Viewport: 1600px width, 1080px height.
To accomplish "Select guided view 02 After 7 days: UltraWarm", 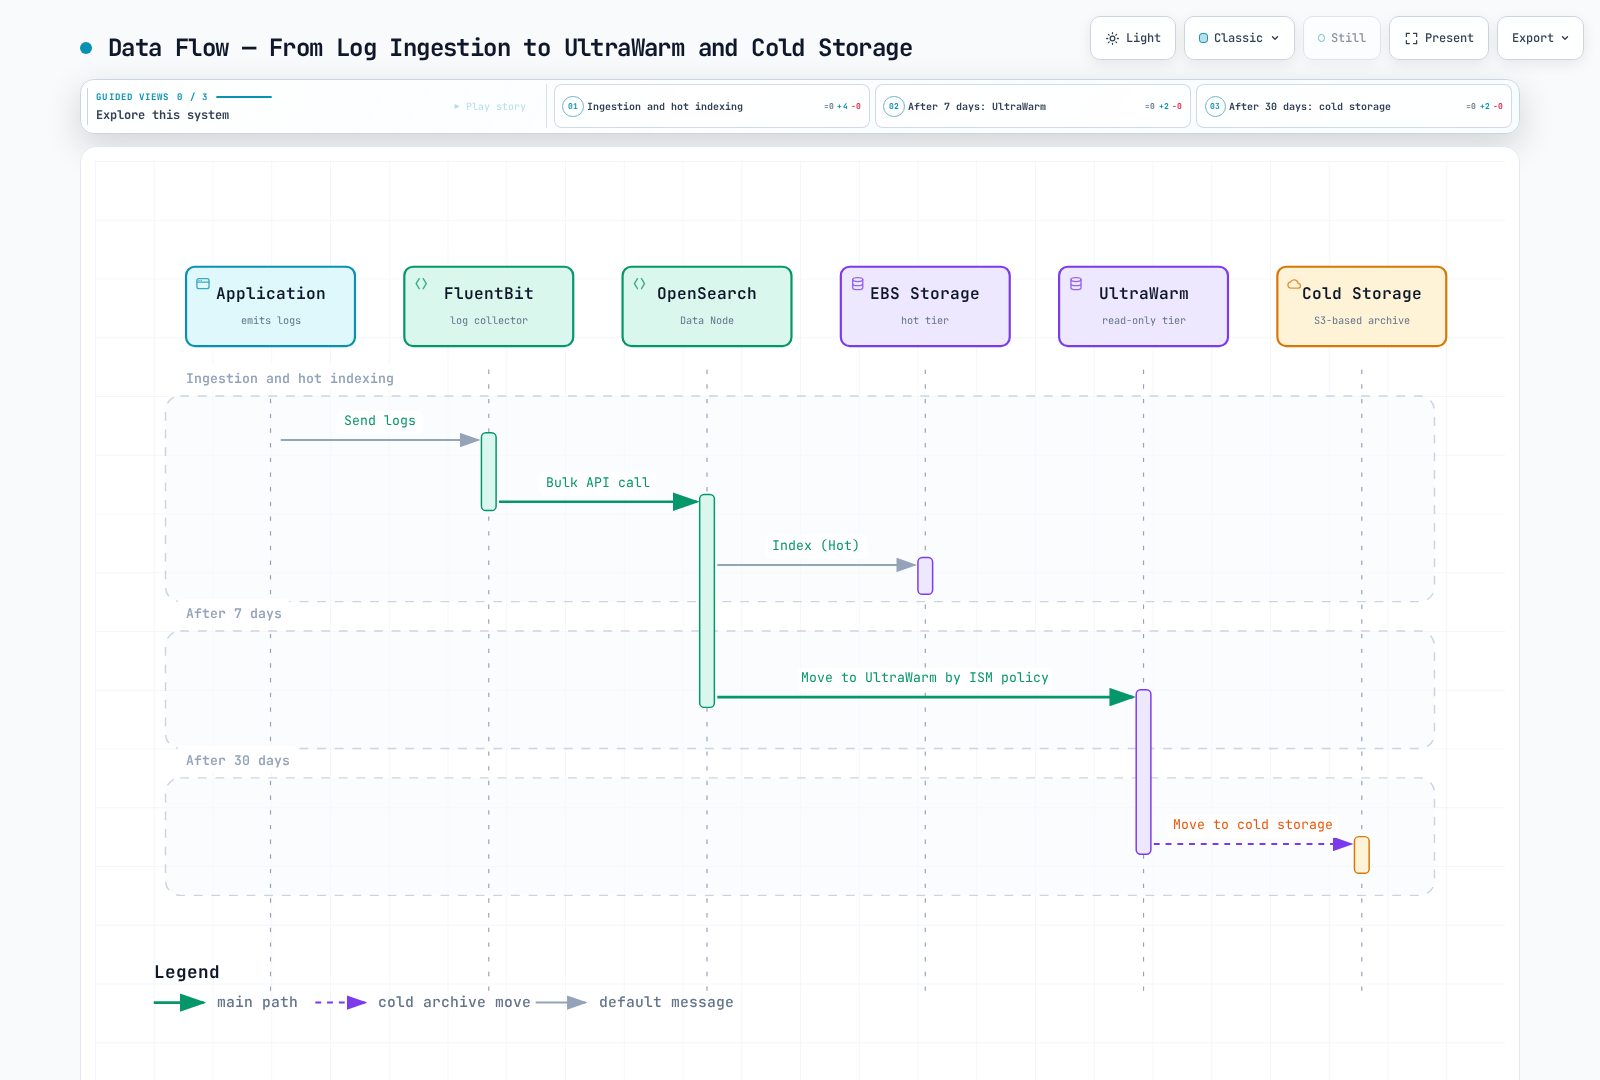I will coord(1032,106).
